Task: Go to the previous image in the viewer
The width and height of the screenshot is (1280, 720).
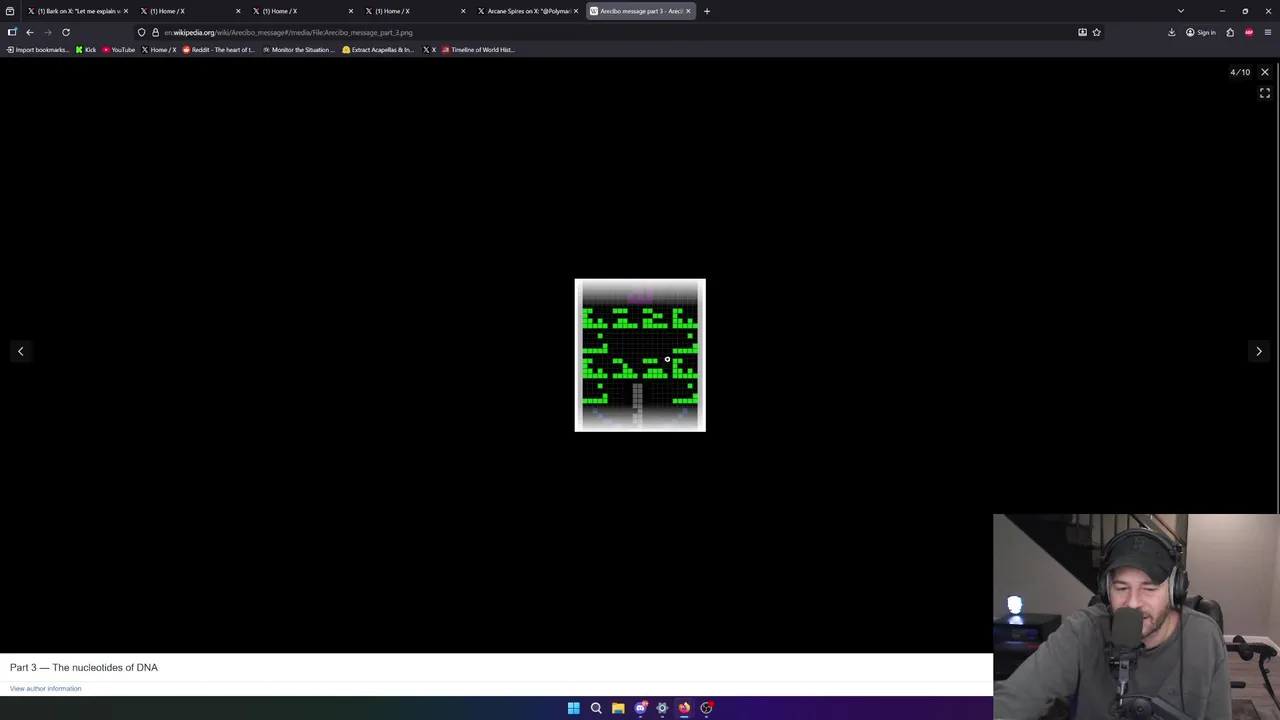Action: (20, 351)
